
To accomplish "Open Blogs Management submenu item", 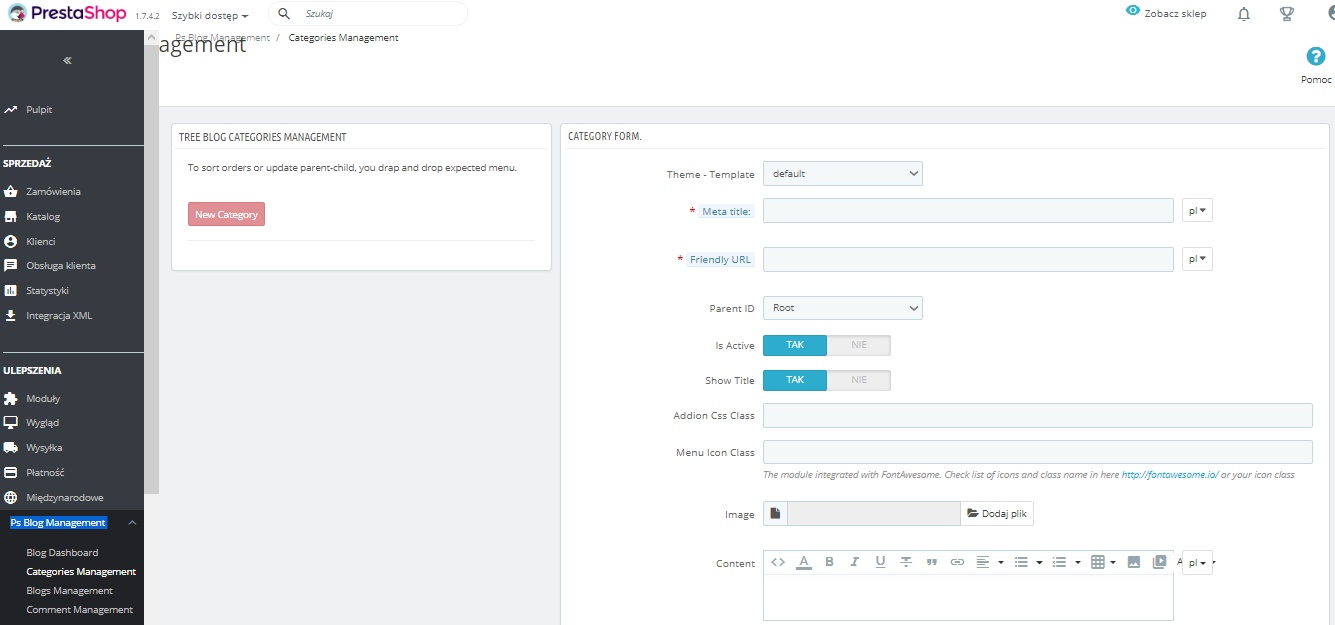I will point(69,590).
